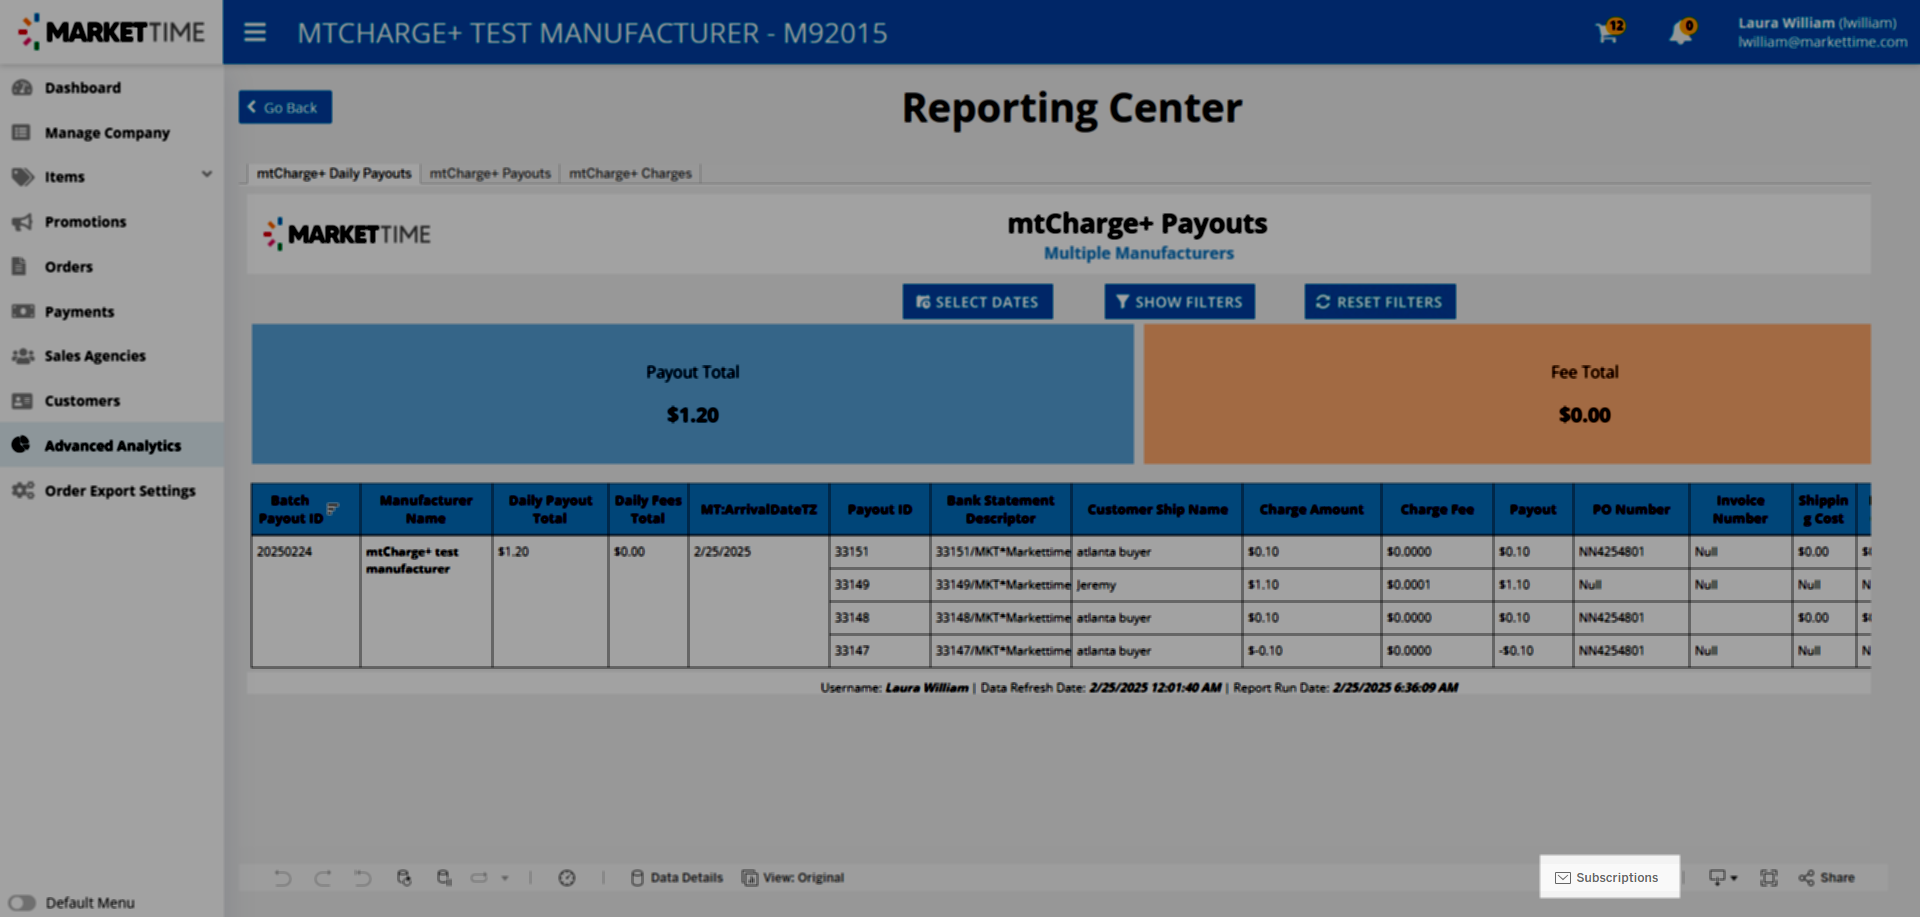Click the Multiple Manufacturers subtitle

[x=1138, y=253]
